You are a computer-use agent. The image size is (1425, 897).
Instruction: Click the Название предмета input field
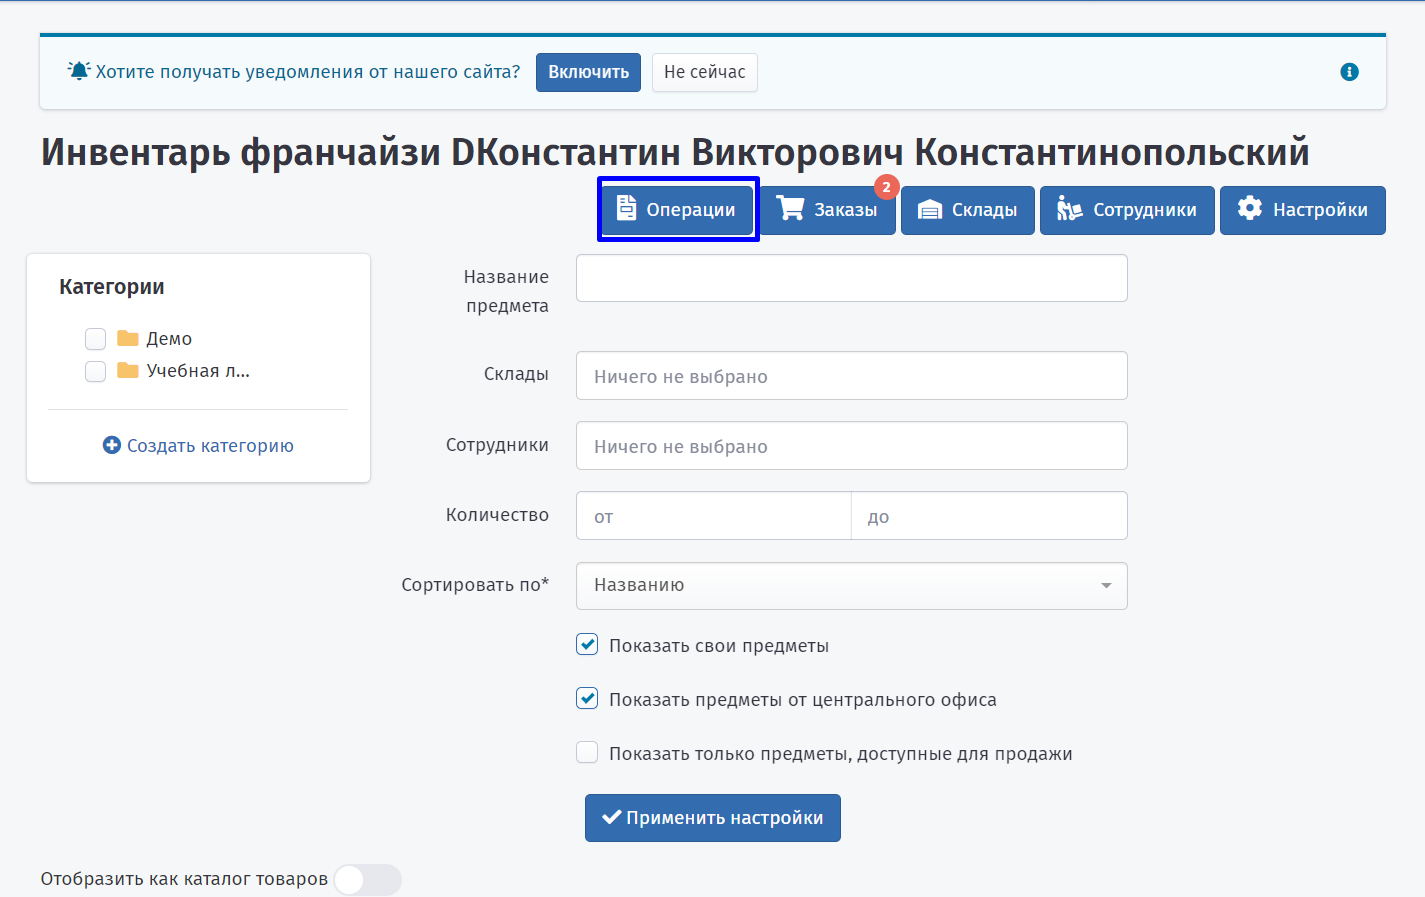852,278
